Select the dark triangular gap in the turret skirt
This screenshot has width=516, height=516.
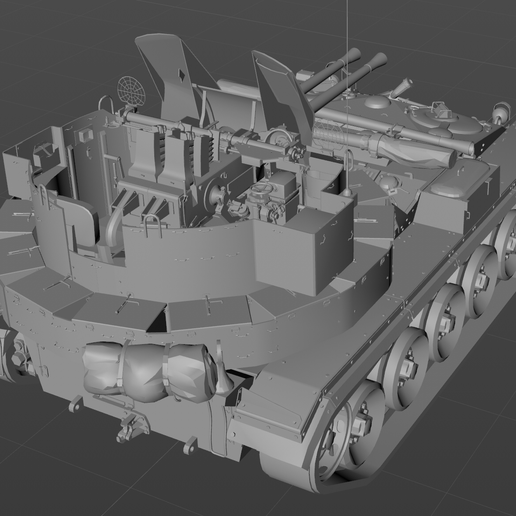[157, 319]
